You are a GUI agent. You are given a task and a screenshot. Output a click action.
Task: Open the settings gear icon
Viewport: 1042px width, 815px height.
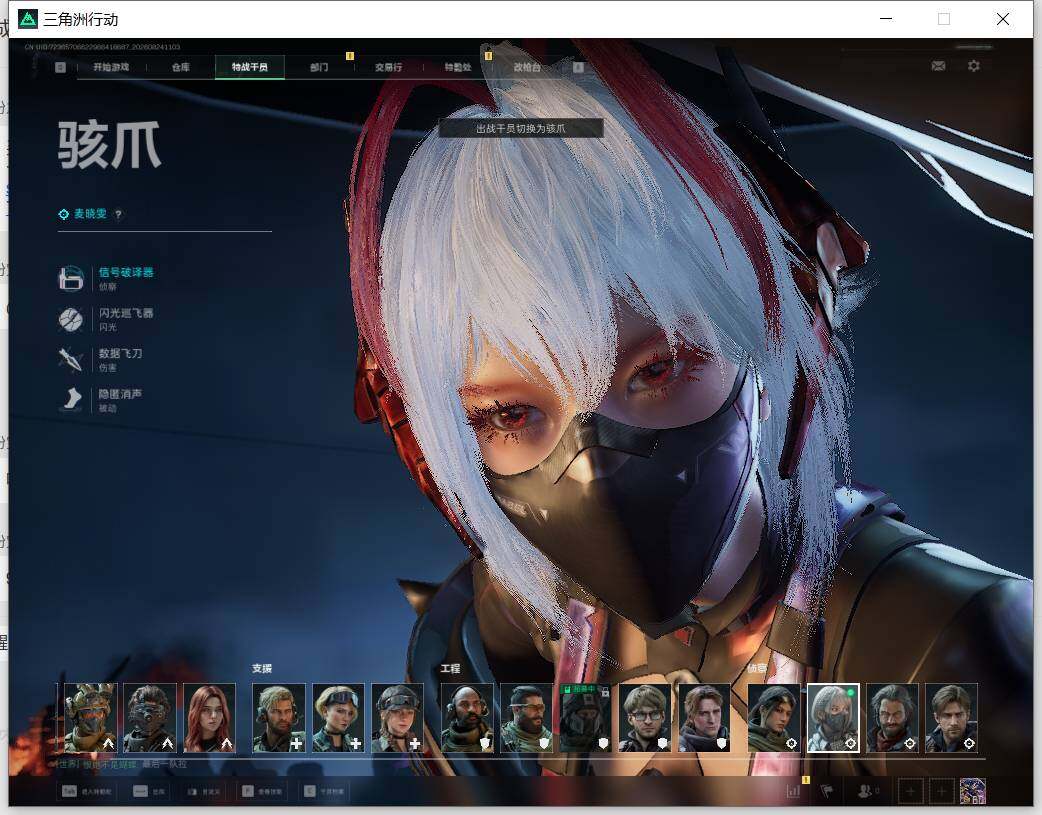974,66
